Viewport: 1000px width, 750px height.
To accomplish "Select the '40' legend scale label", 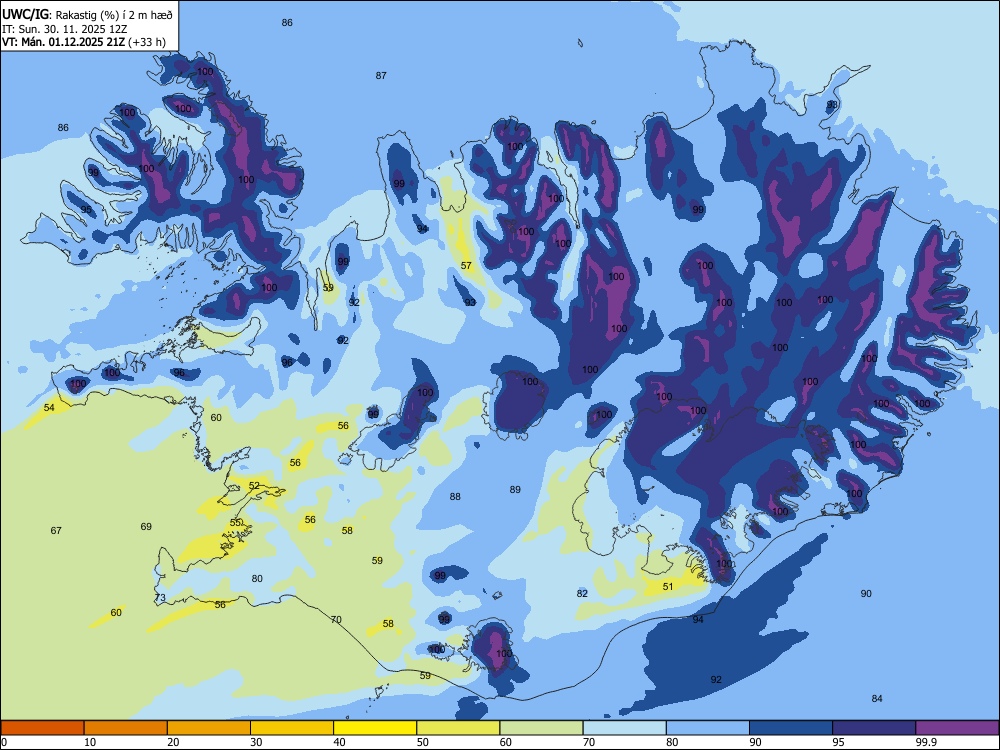I will pos(339,742).
